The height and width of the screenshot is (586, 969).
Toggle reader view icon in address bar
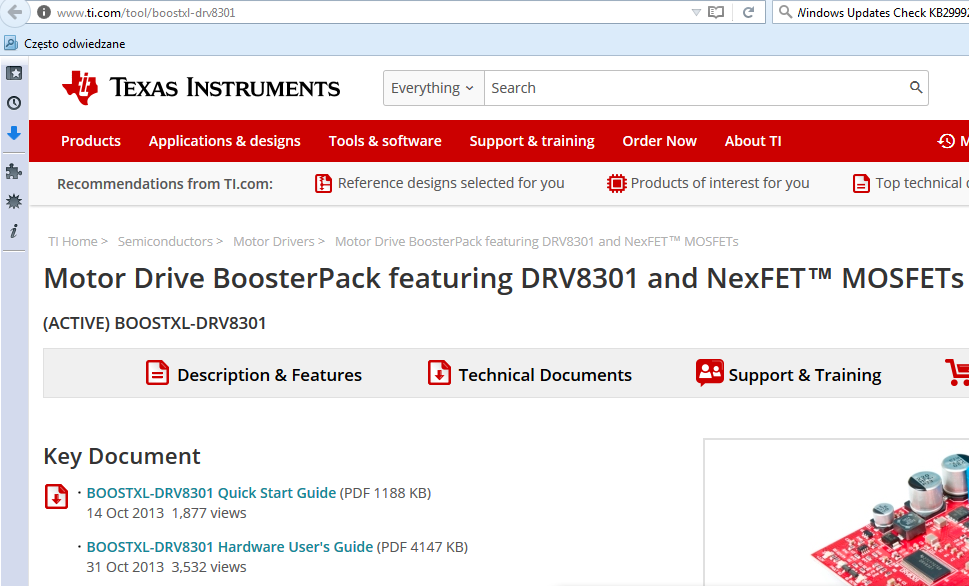pos(716,12)
